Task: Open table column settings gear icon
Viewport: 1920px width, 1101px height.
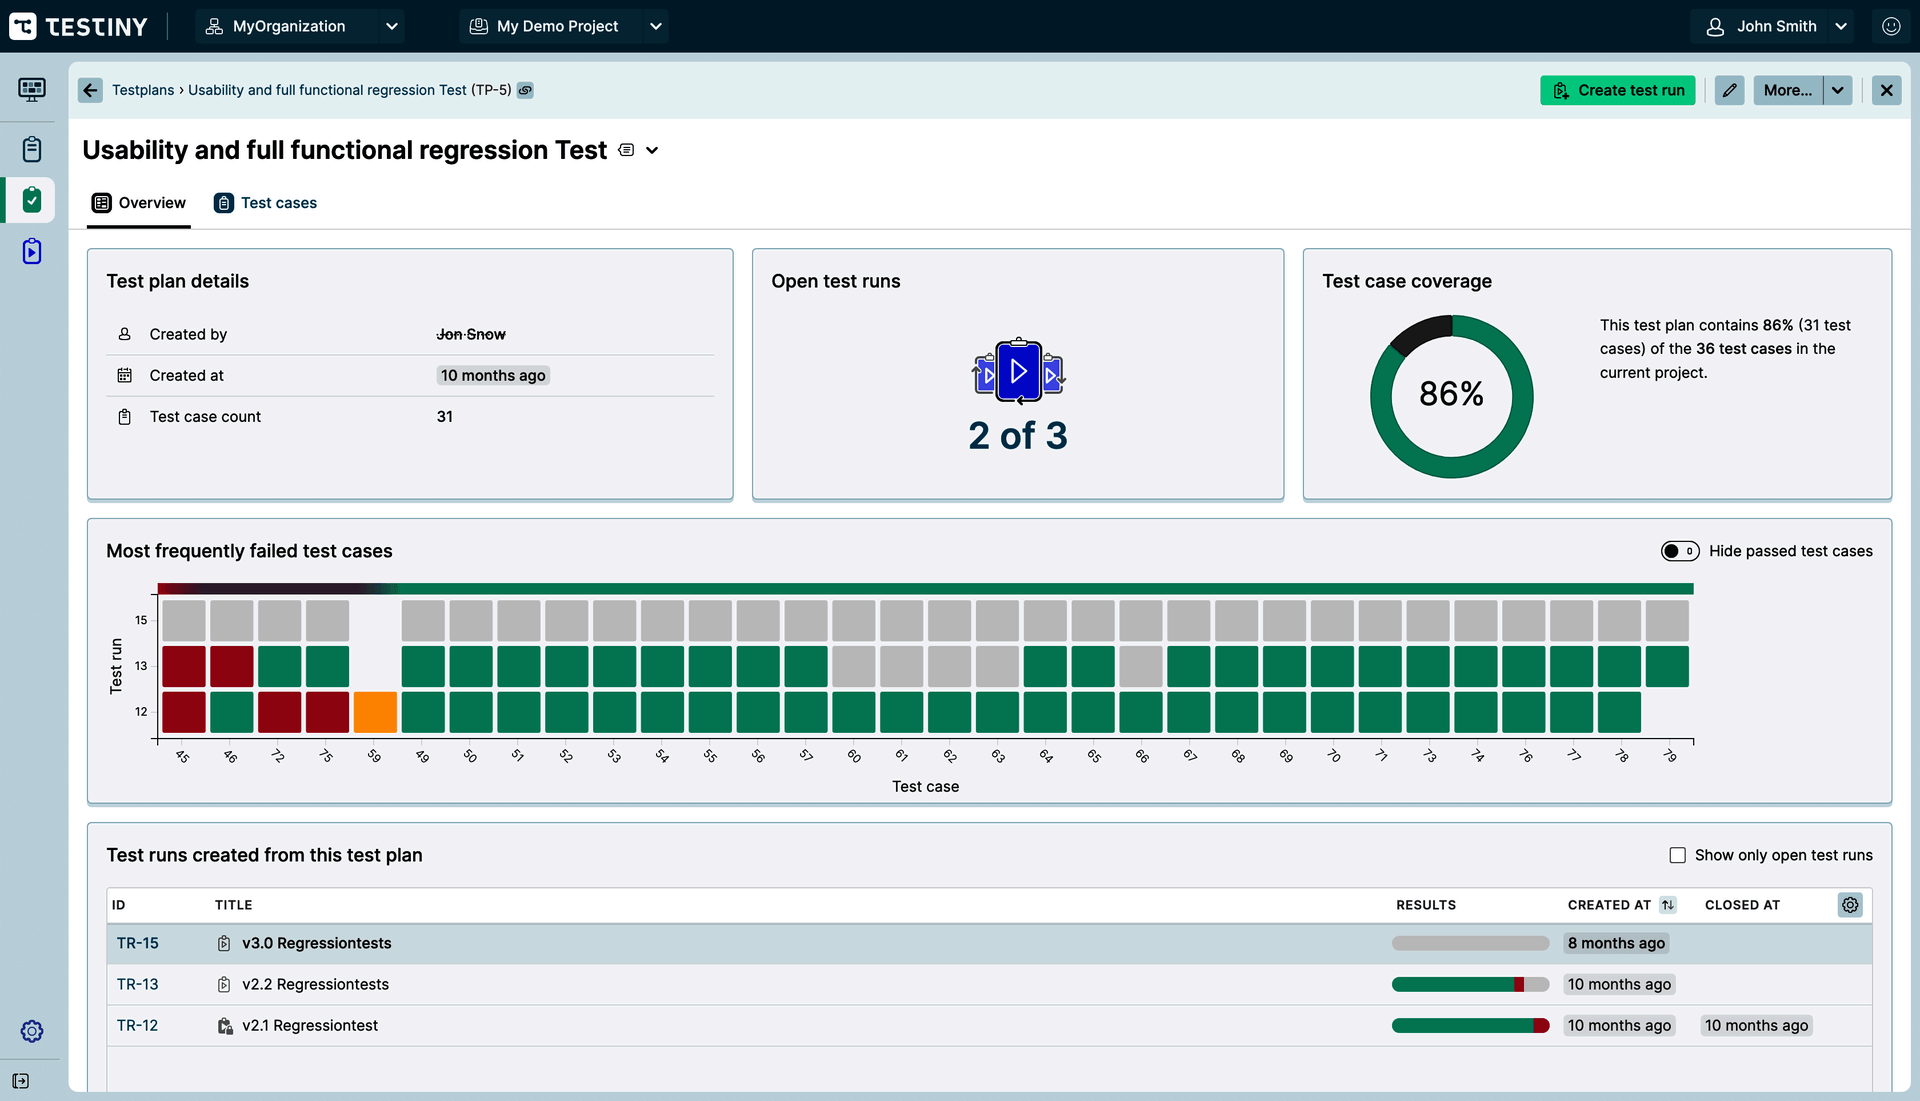Action: pos(1850,905)
